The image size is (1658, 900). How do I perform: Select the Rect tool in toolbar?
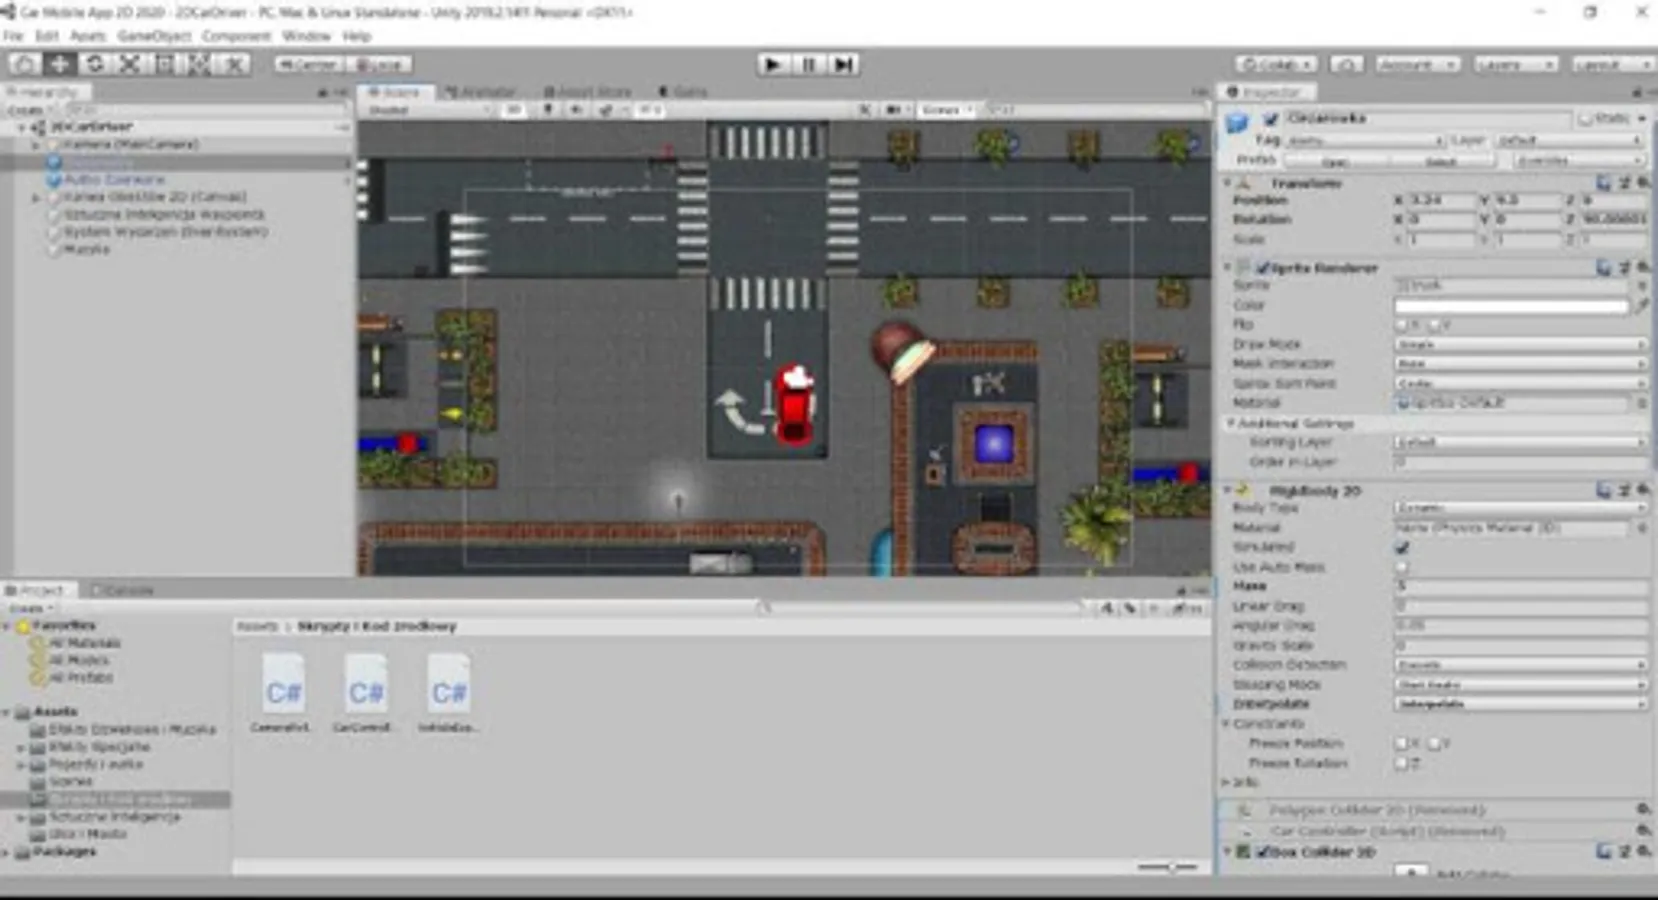[164, 64]
